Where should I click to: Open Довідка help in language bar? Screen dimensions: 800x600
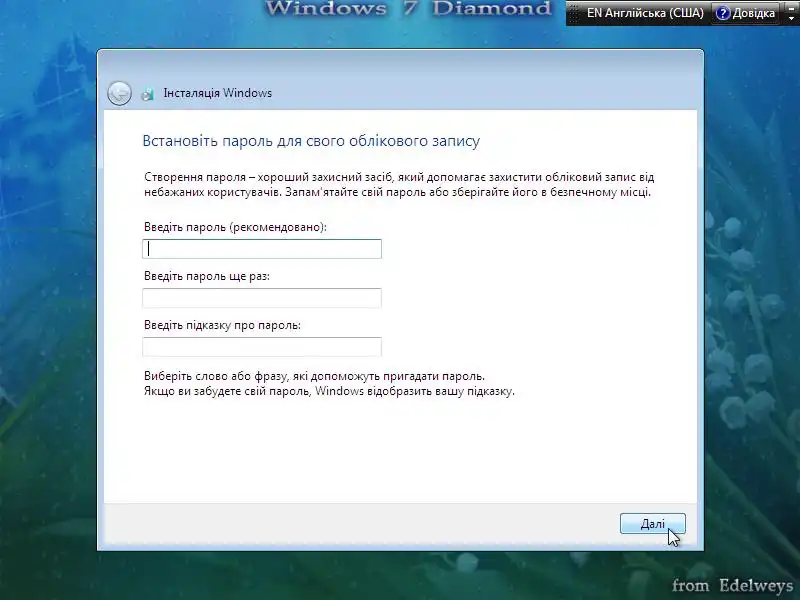746,13
